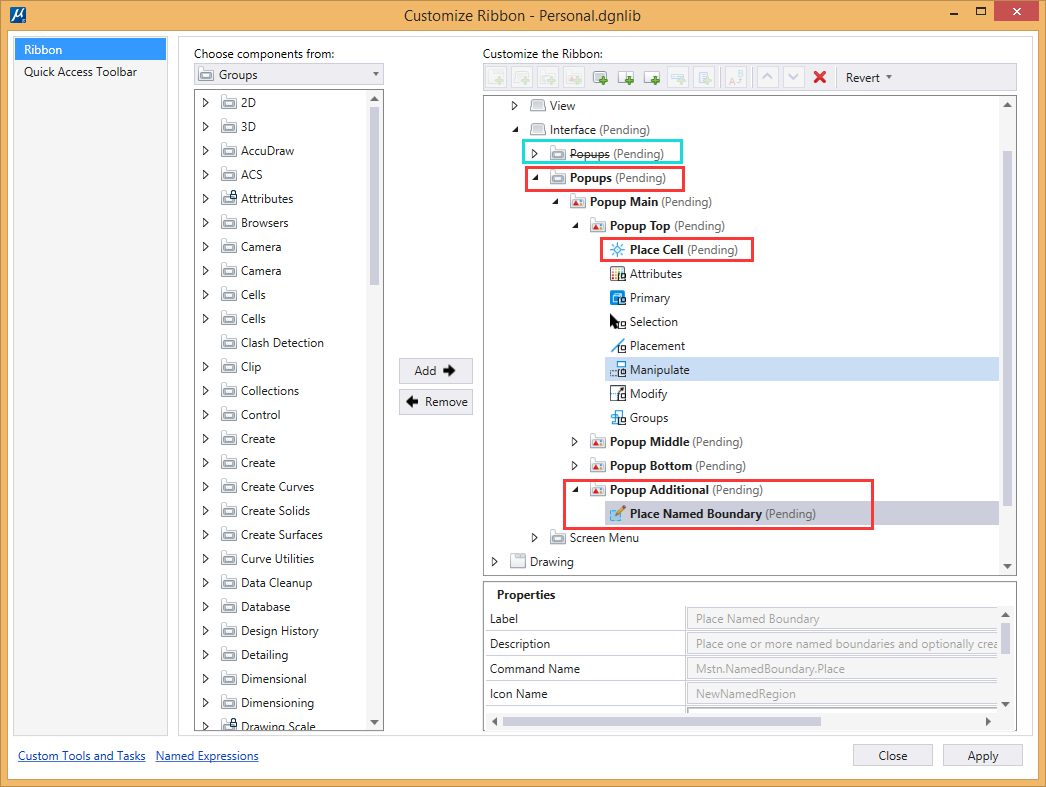This screenshot has width=1046, height=787.
Task: Click the Selection arrow icon
Action: tap(618, 322)
